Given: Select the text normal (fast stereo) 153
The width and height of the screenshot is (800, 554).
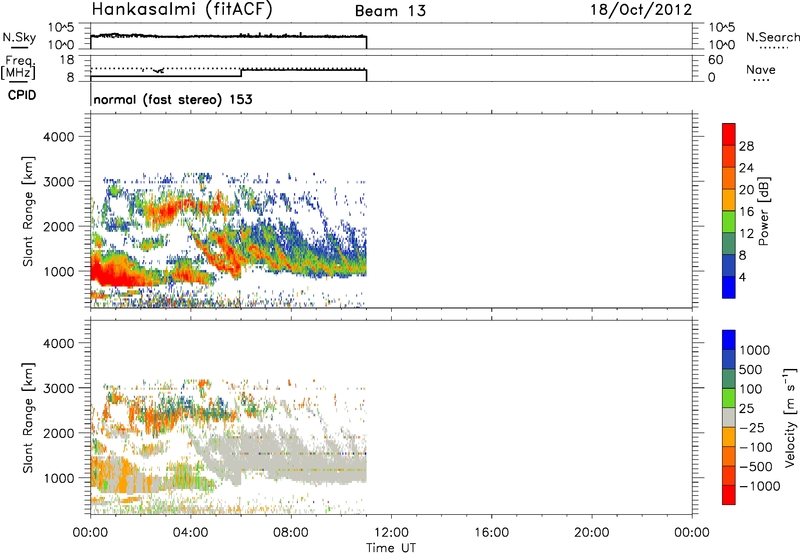Looking at the screenshot, I should pyautogui.click(x=173, y=99).
